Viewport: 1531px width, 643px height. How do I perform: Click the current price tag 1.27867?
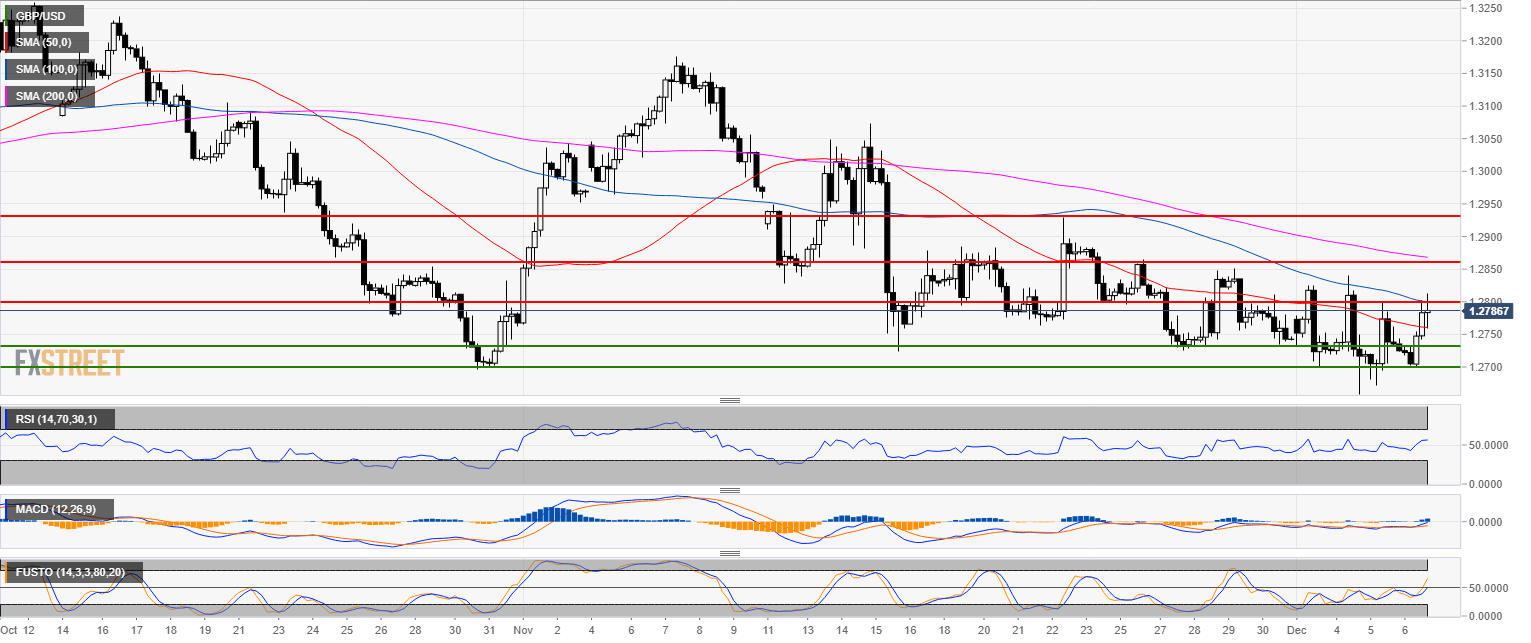[x=1490, y=311]
